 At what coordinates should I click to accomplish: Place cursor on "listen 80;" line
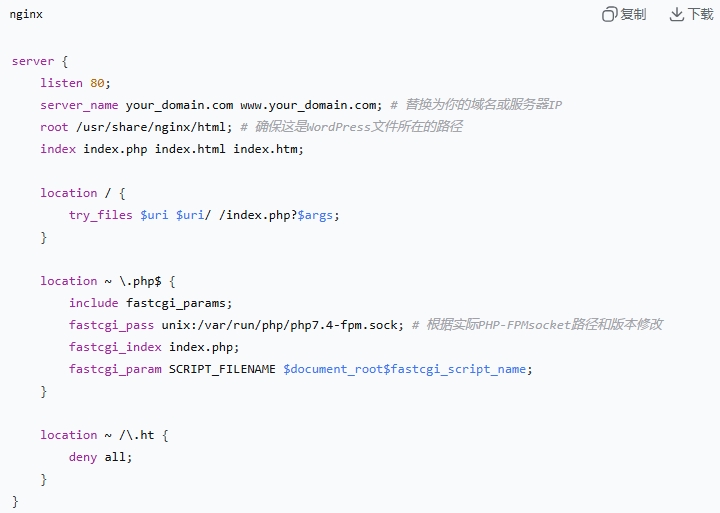coord(76,83)
